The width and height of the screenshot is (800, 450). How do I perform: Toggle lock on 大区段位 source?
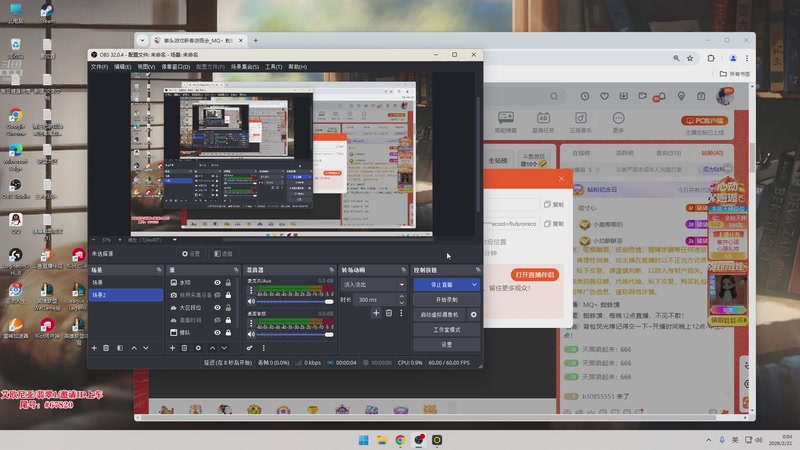tap(229, 308)
